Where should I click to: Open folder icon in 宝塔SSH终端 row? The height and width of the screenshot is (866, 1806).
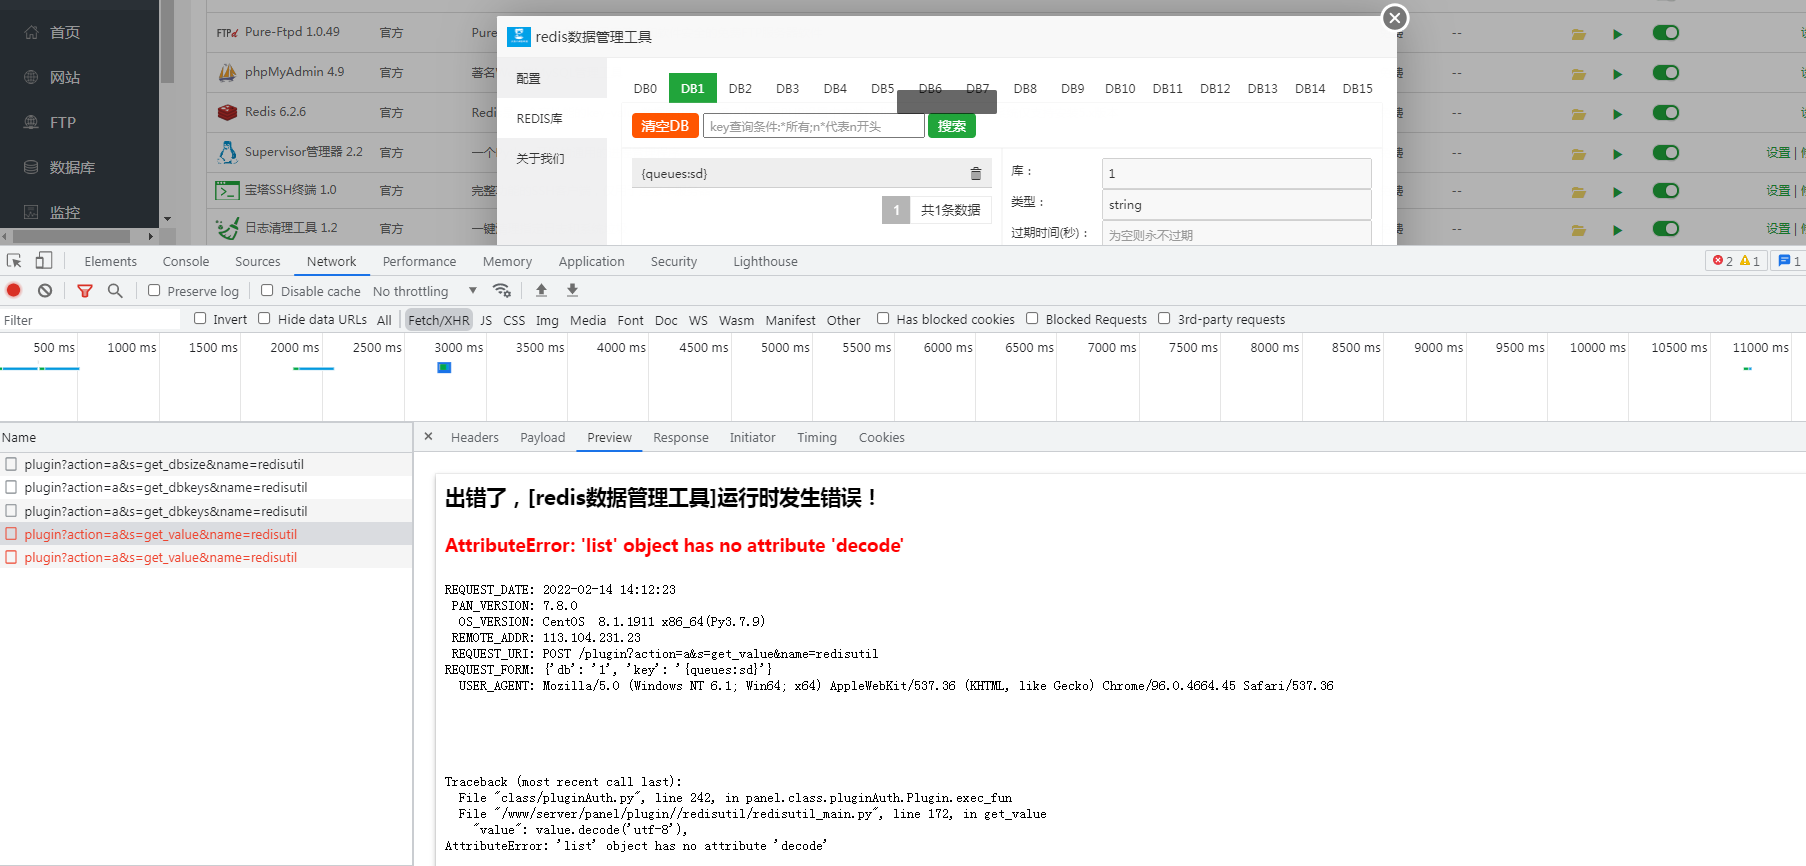coord(1578,191)
